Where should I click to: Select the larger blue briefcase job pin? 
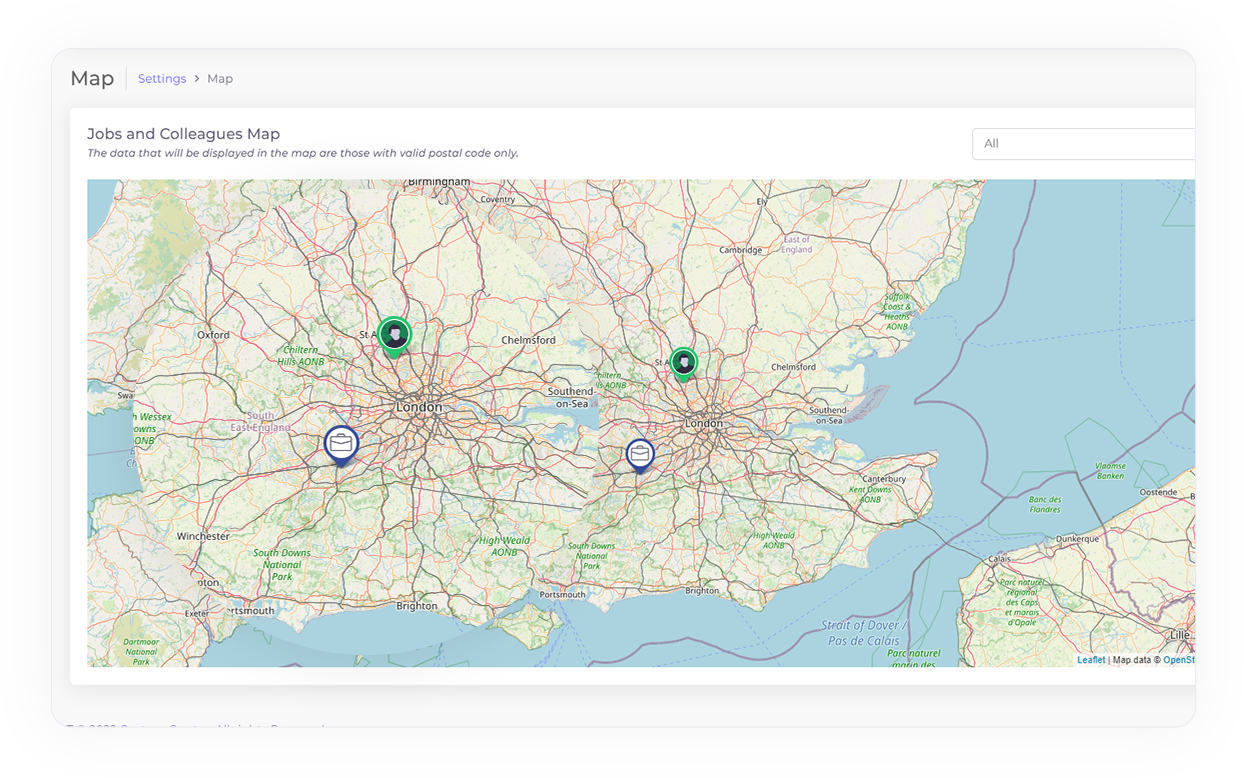pyautogui.click(x=341, y=444)
